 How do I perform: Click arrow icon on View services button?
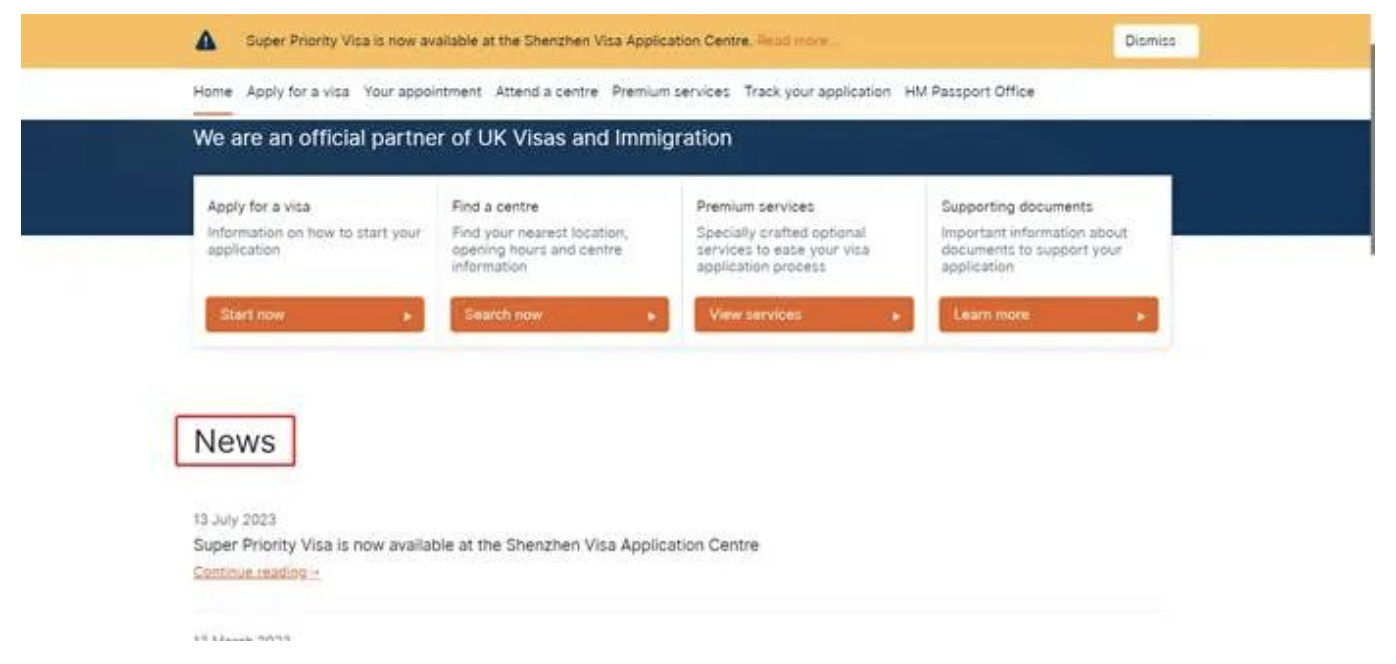point(896,316)
